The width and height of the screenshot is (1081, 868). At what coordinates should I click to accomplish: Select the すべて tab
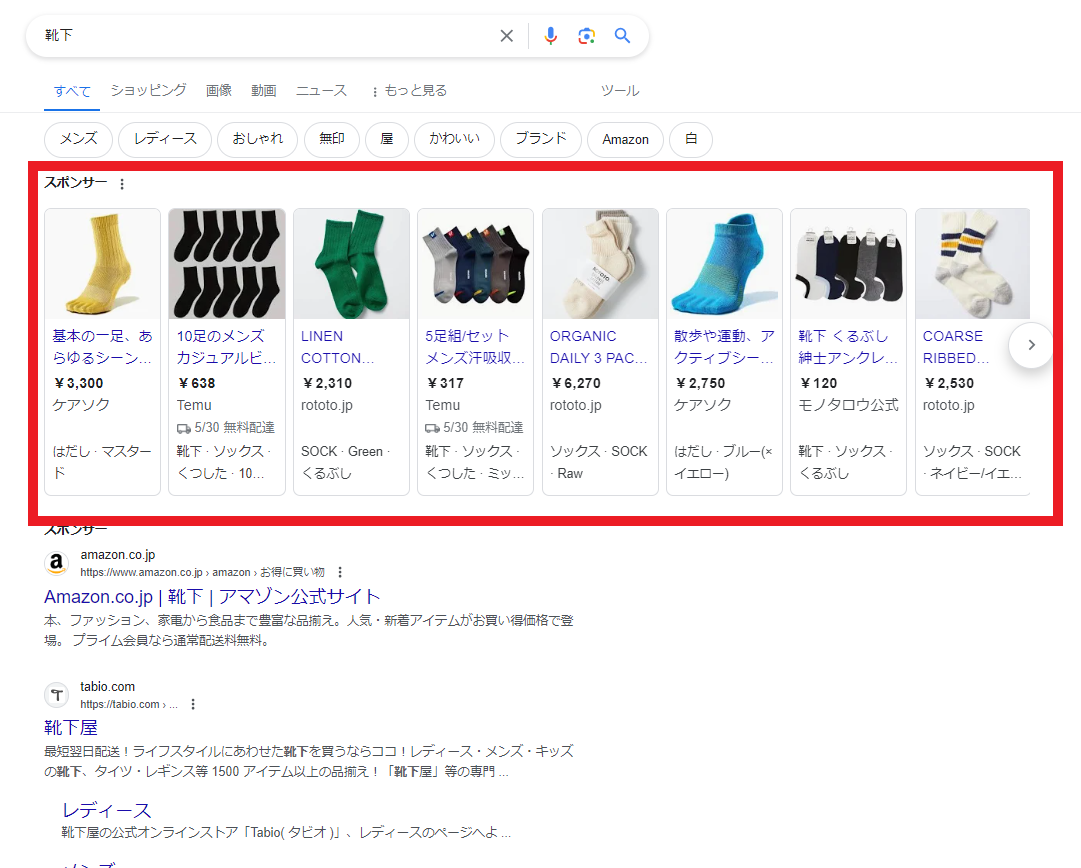[x=72, y=91]
